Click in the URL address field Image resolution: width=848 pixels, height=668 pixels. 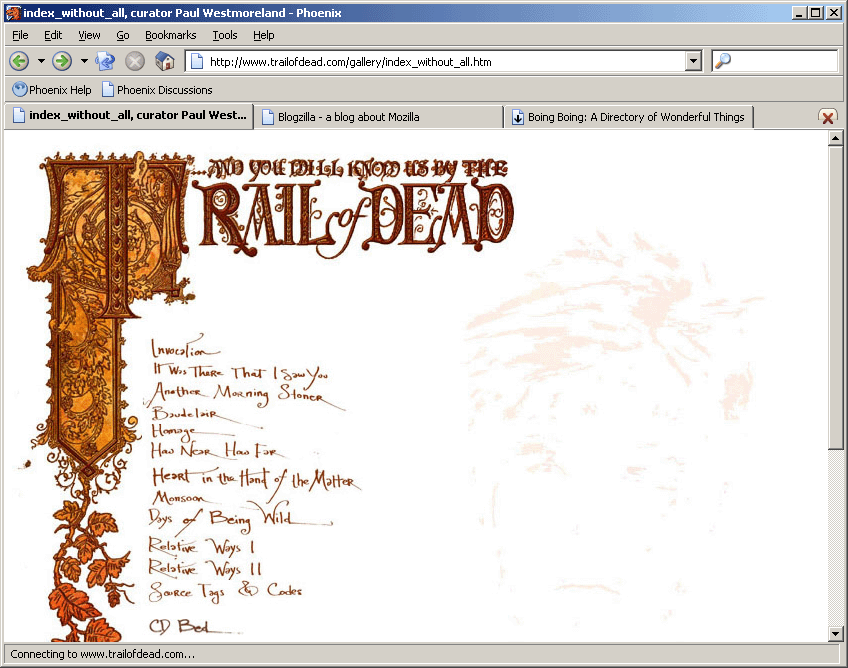tap(443, 62)
